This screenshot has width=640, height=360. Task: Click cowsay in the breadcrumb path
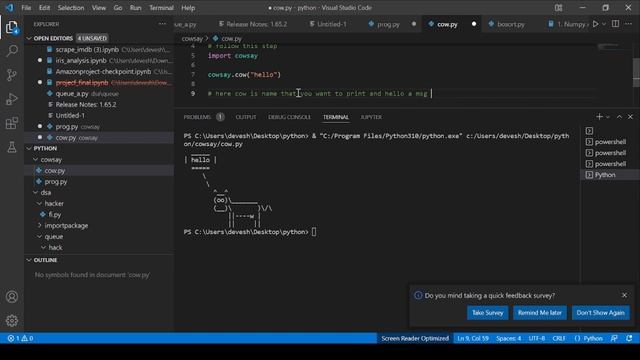tap(192, 38)
